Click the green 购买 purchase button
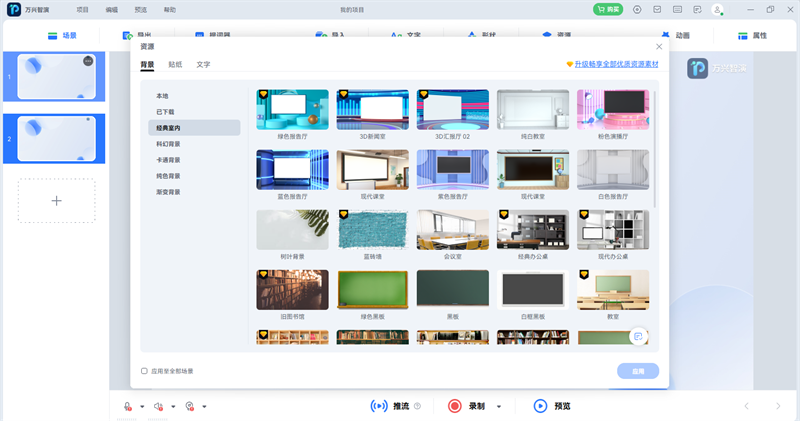Image resolution: width=800 pixels, height=421 pixels. [607, 9]
